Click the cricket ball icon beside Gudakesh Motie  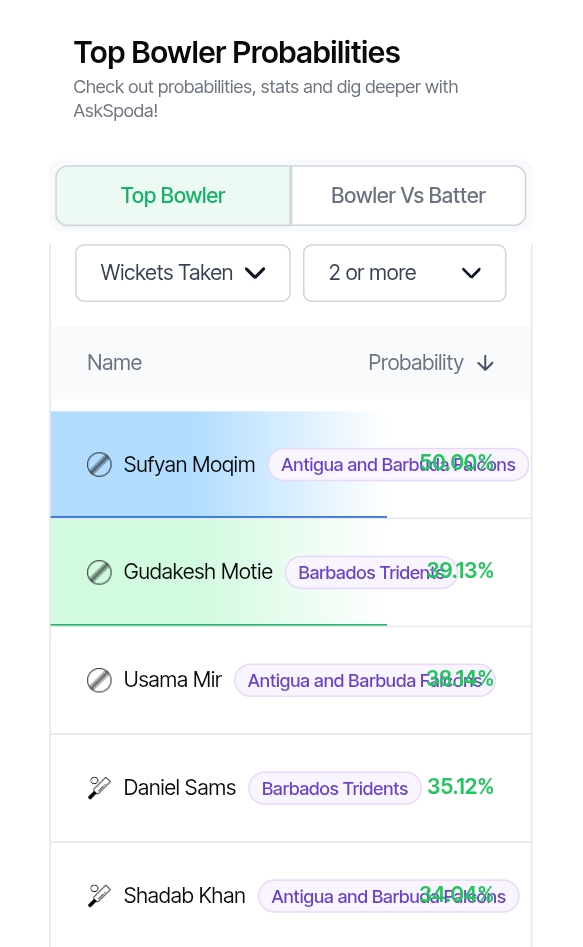[99, 572]
